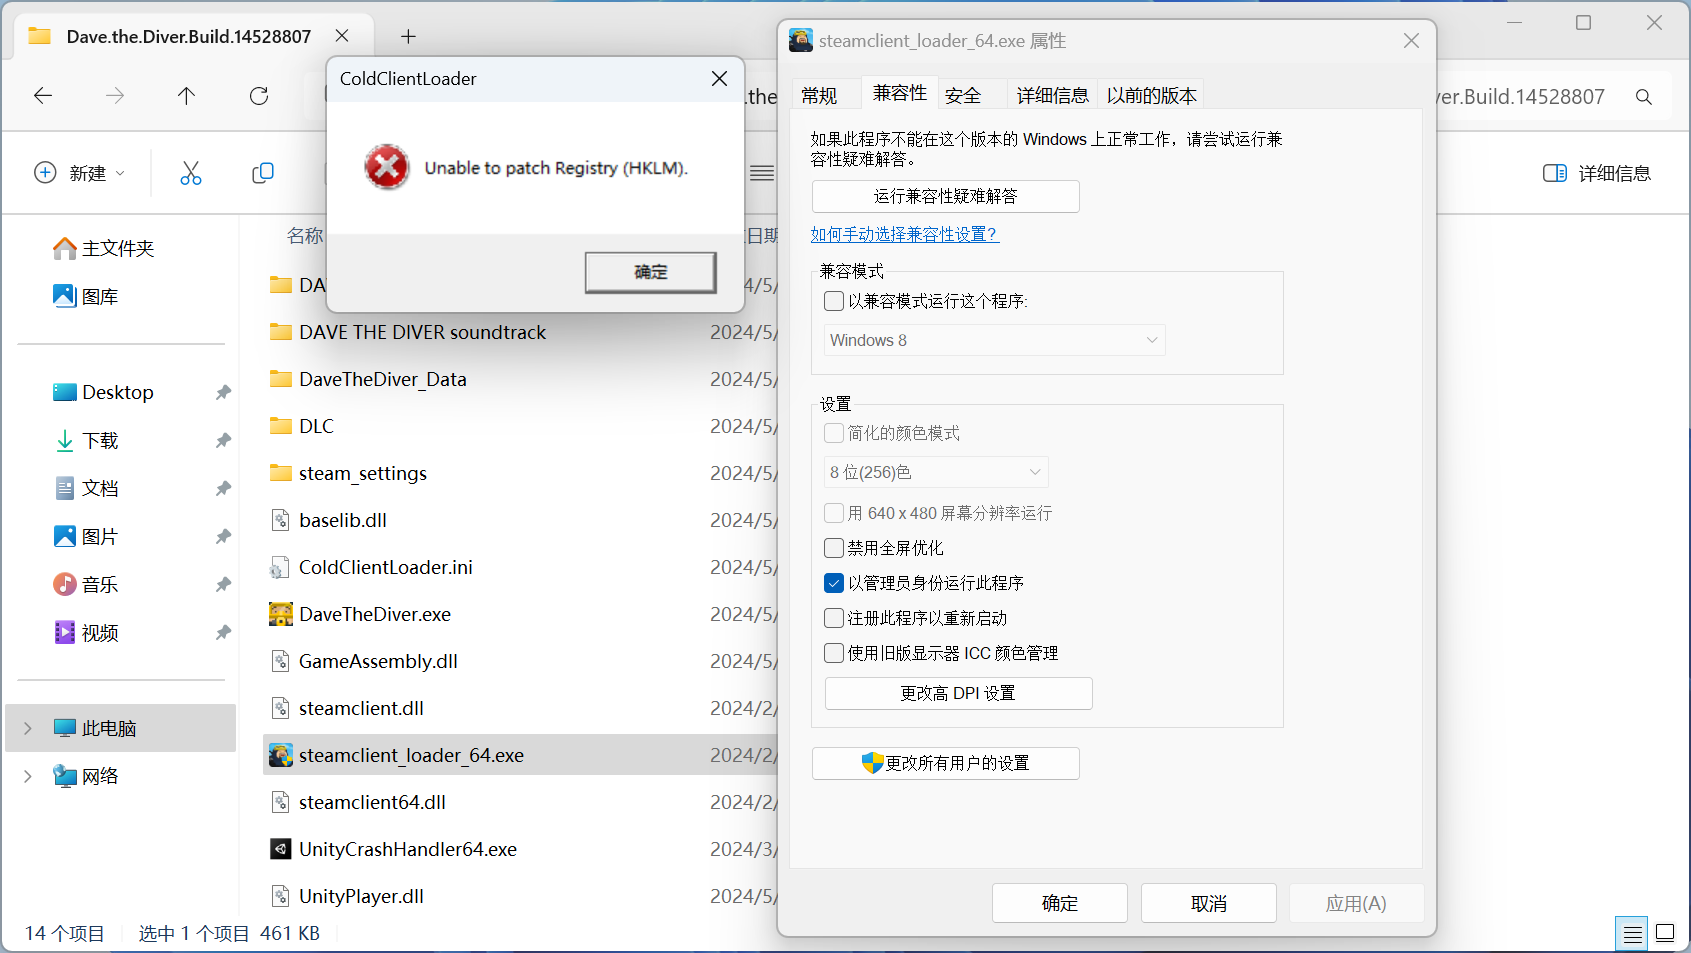Expand the 此电脑 tree node

click(x=28, y=728)
